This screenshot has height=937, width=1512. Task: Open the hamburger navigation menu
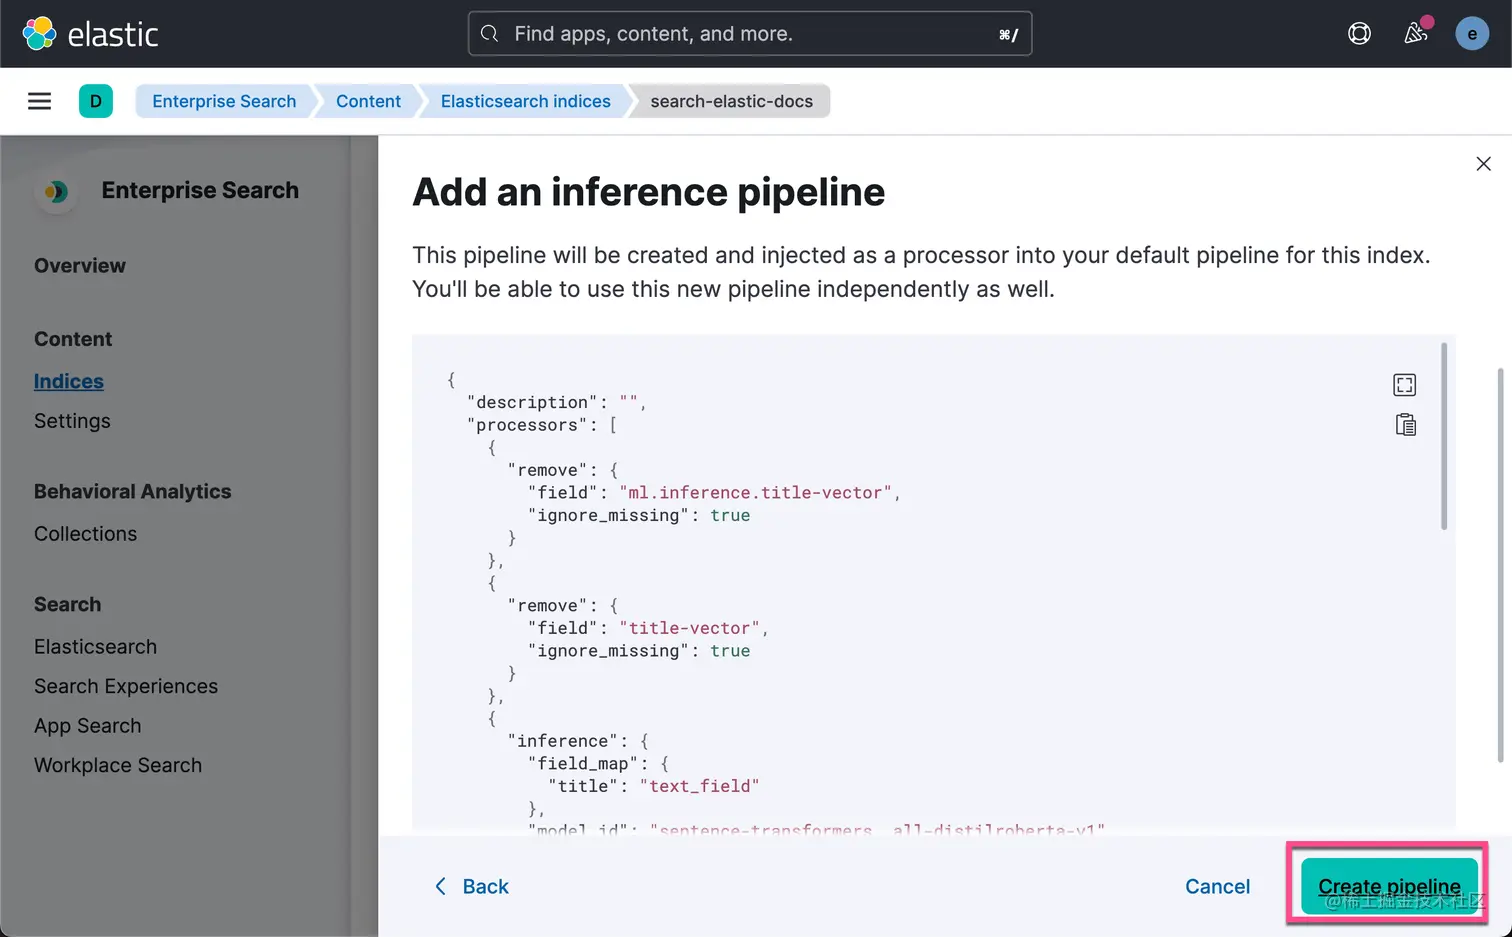coord(39,101)
